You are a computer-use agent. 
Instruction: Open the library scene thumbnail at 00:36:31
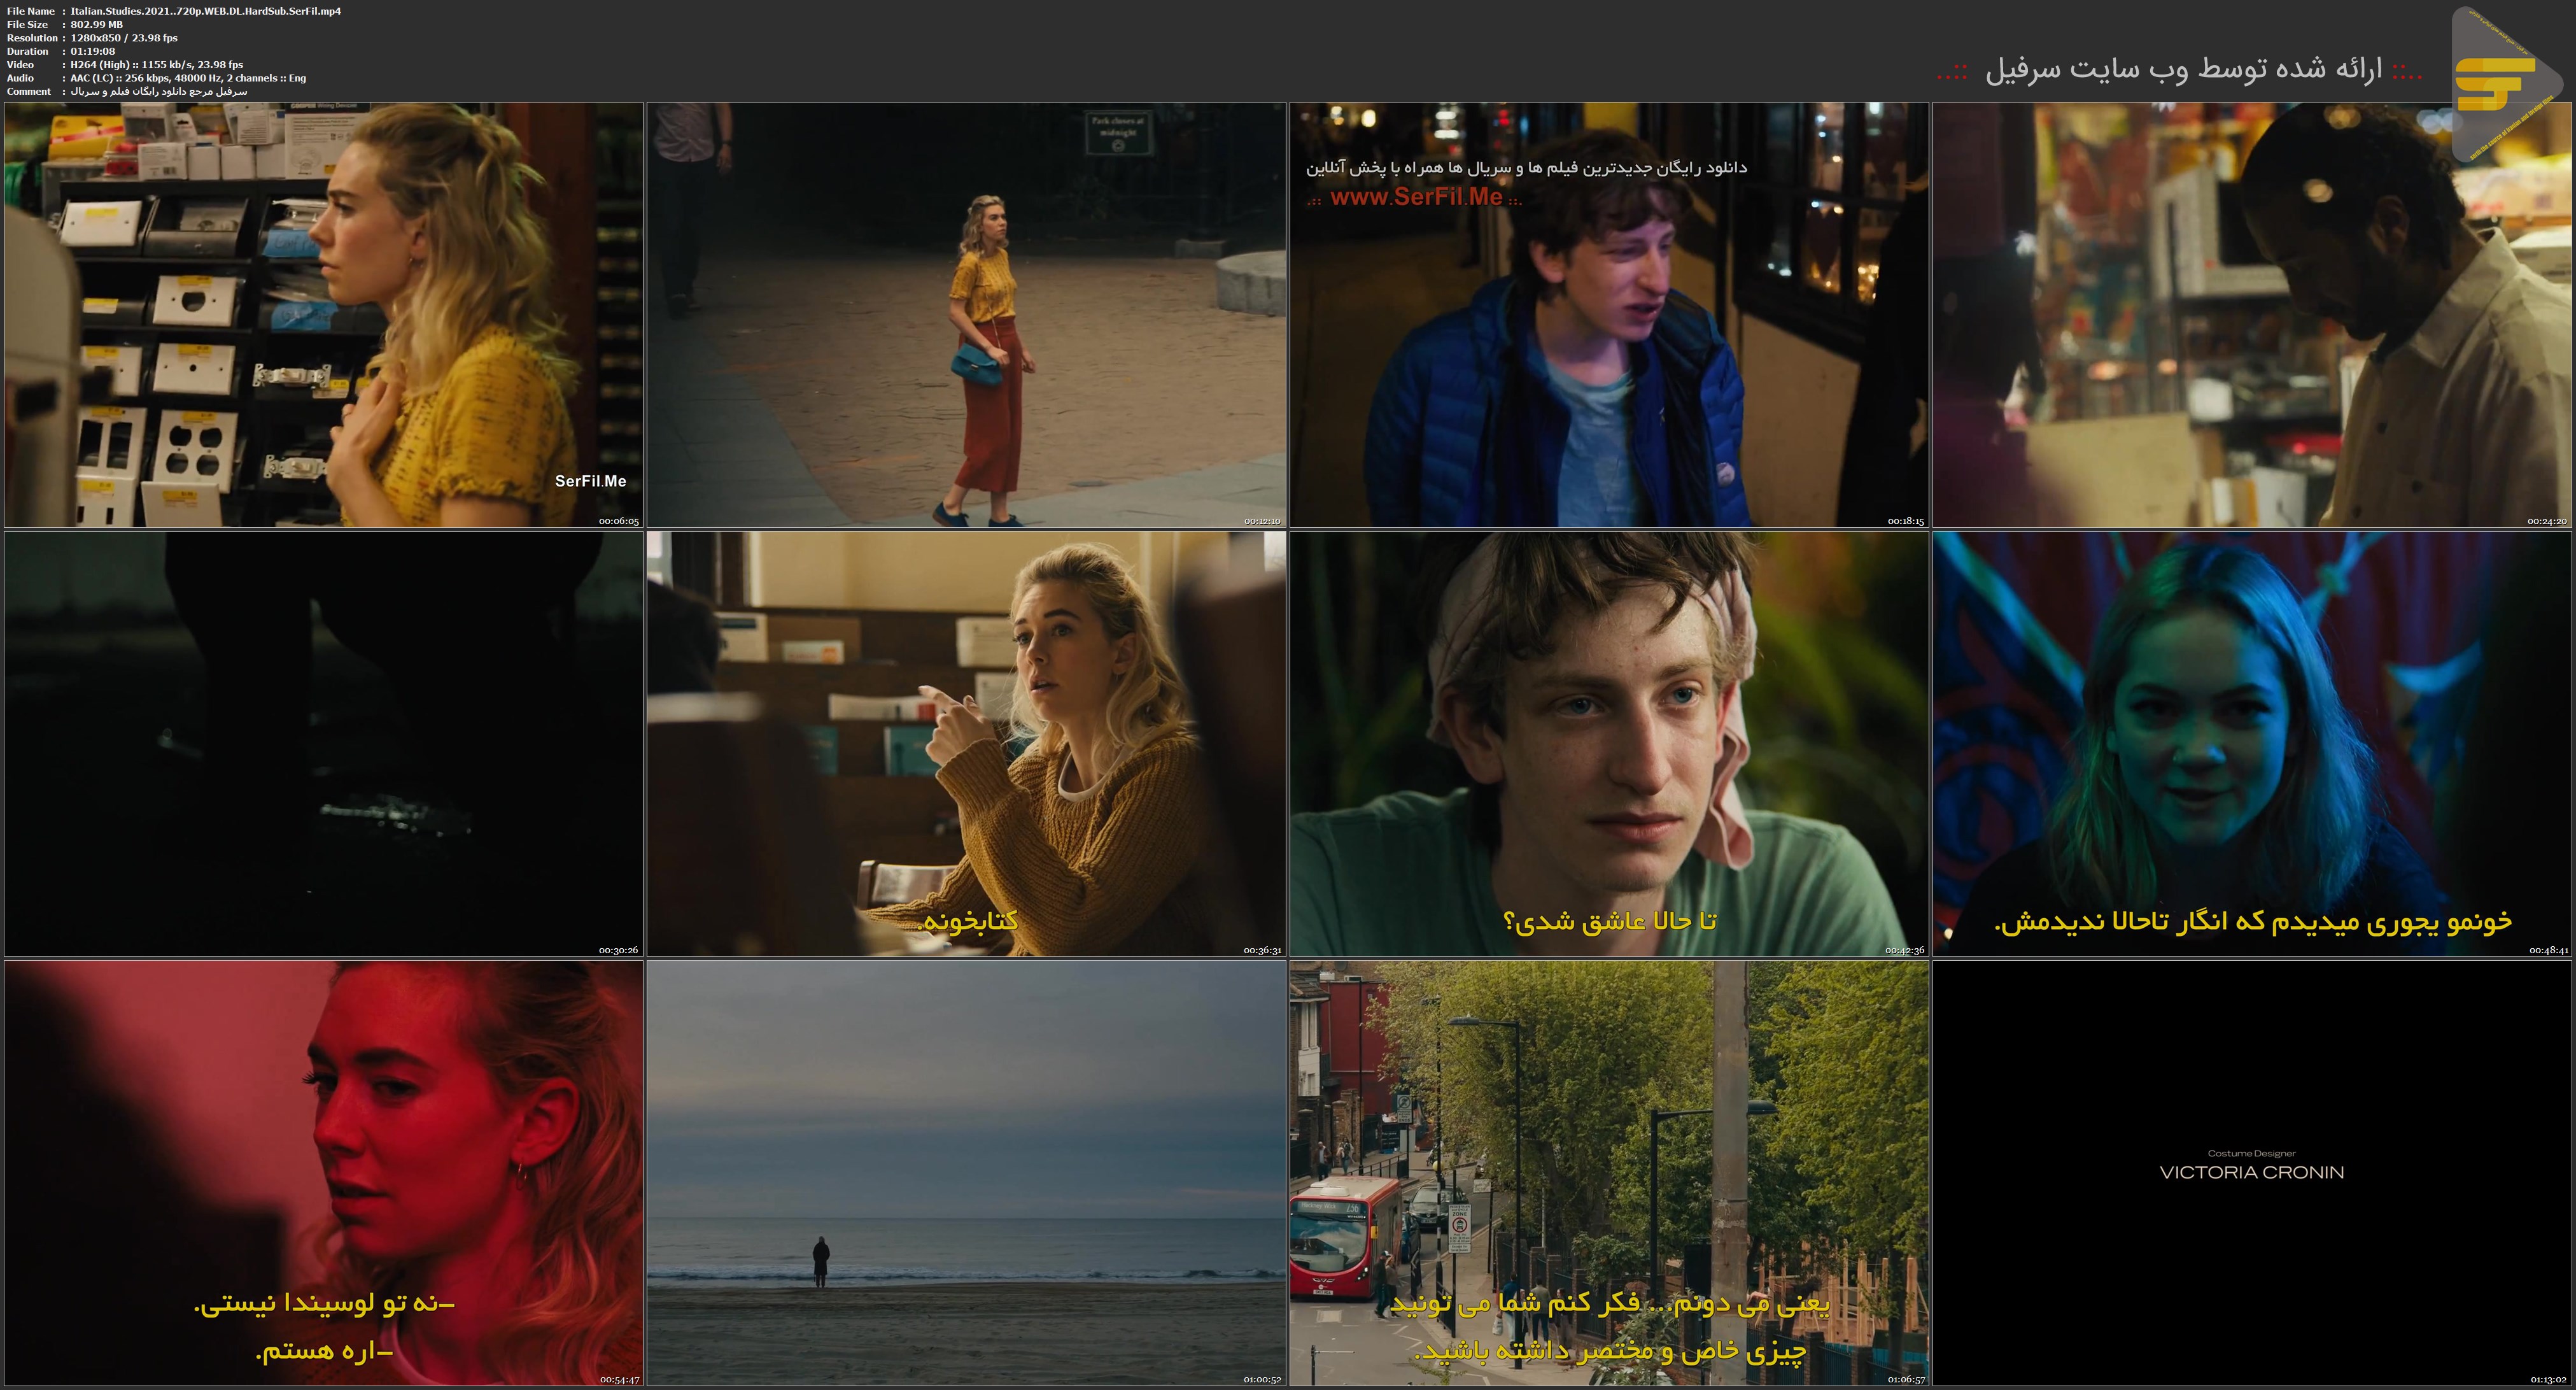click(966, 744)
